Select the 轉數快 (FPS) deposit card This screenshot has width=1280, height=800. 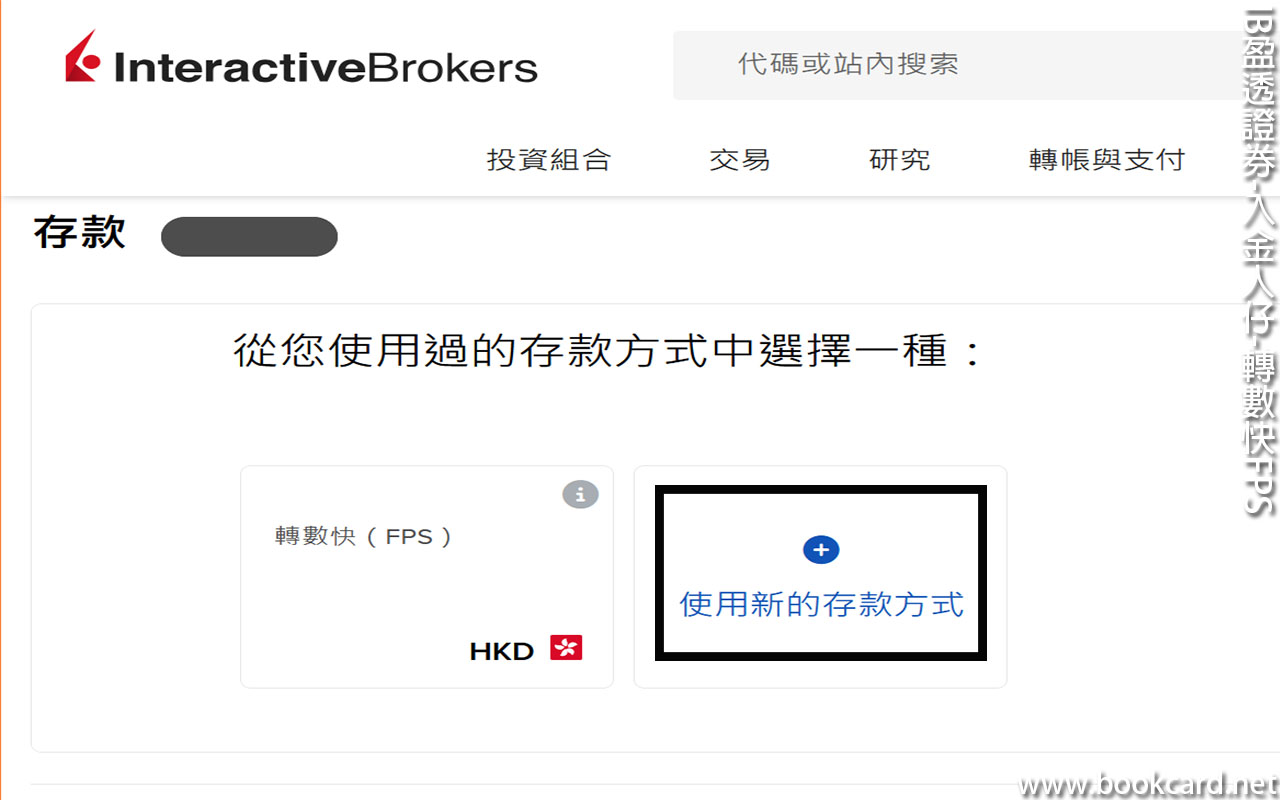[x=427, y=577]
